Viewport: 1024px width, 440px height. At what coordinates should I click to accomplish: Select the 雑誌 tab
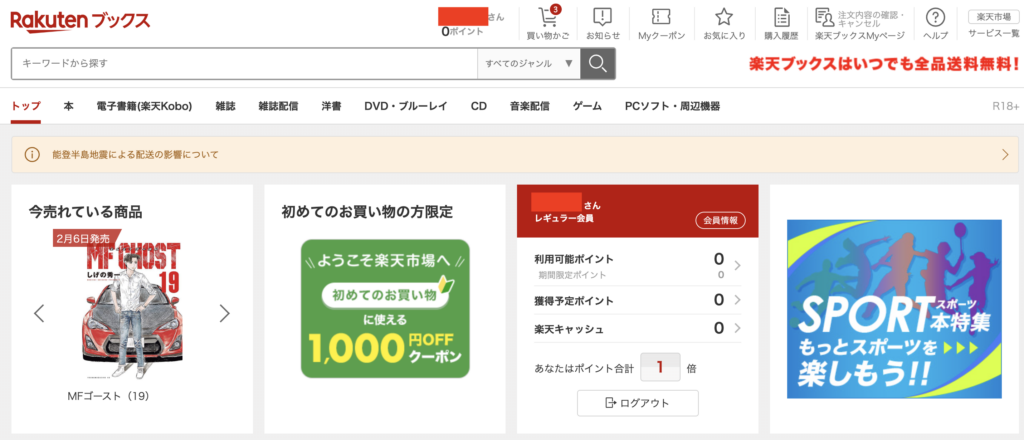click(225, 106)
